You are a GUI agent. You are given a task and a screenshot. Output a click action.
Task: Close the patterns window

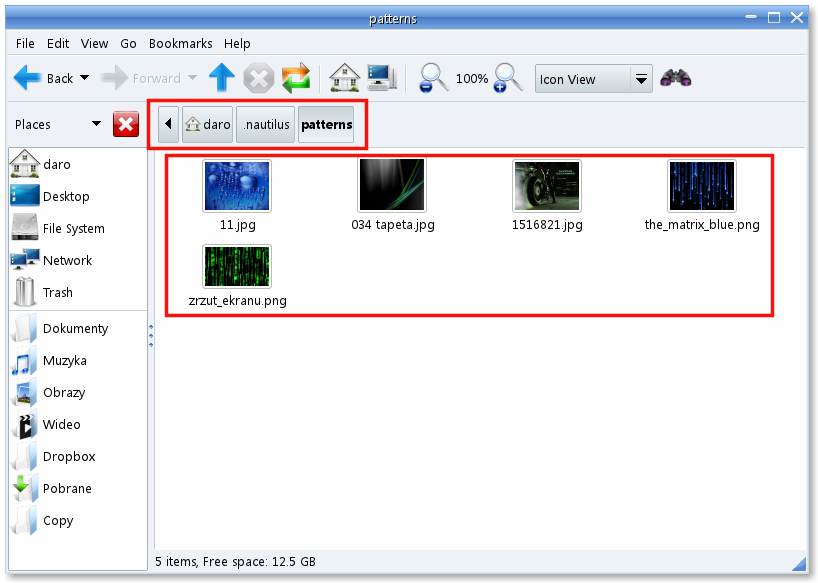(x=797, y=17)
